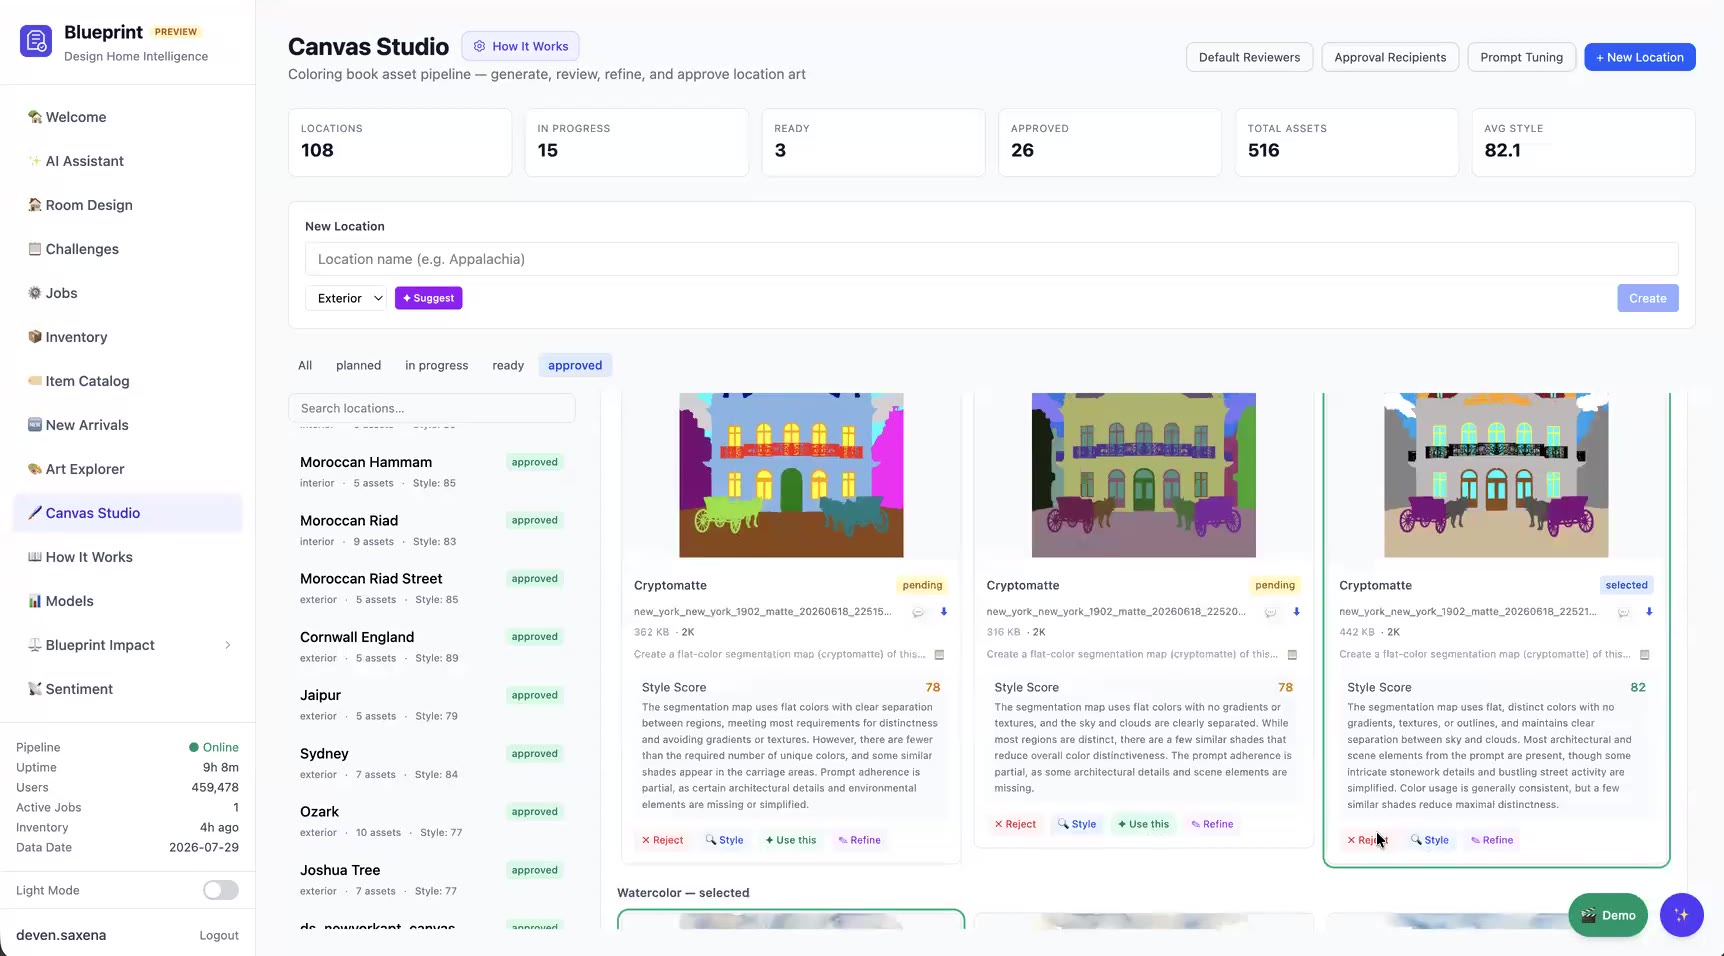
Task: Click the New Location button
Action: pos(1640,57)
